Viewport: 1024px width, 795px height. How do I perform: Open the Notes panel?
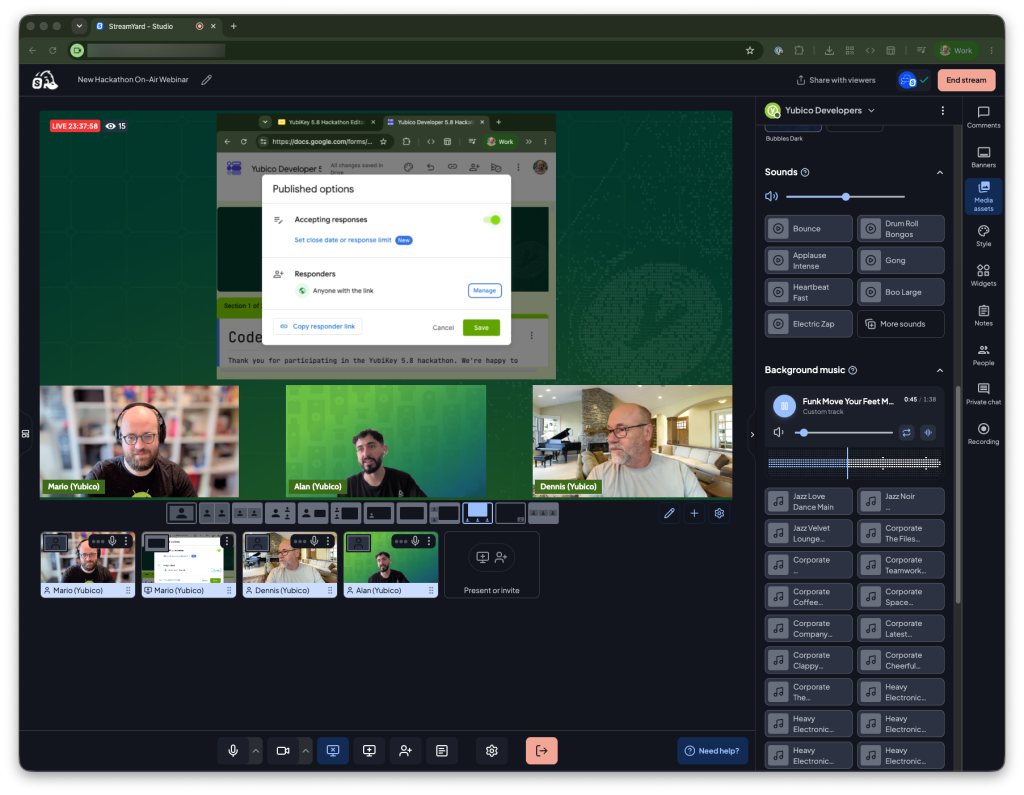pyautogui.click(x=983, y=315)
